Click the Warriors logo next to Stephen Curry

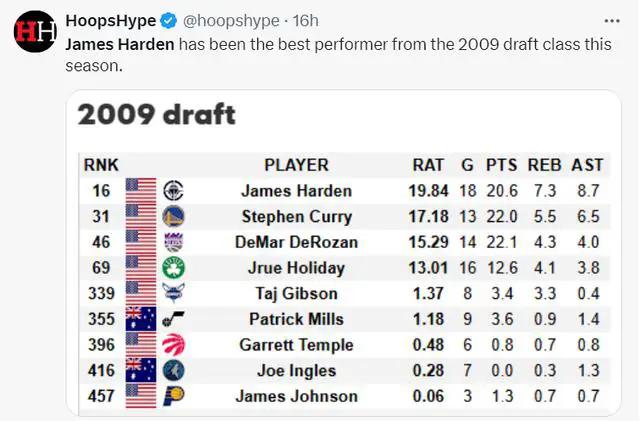click(173, 216)
